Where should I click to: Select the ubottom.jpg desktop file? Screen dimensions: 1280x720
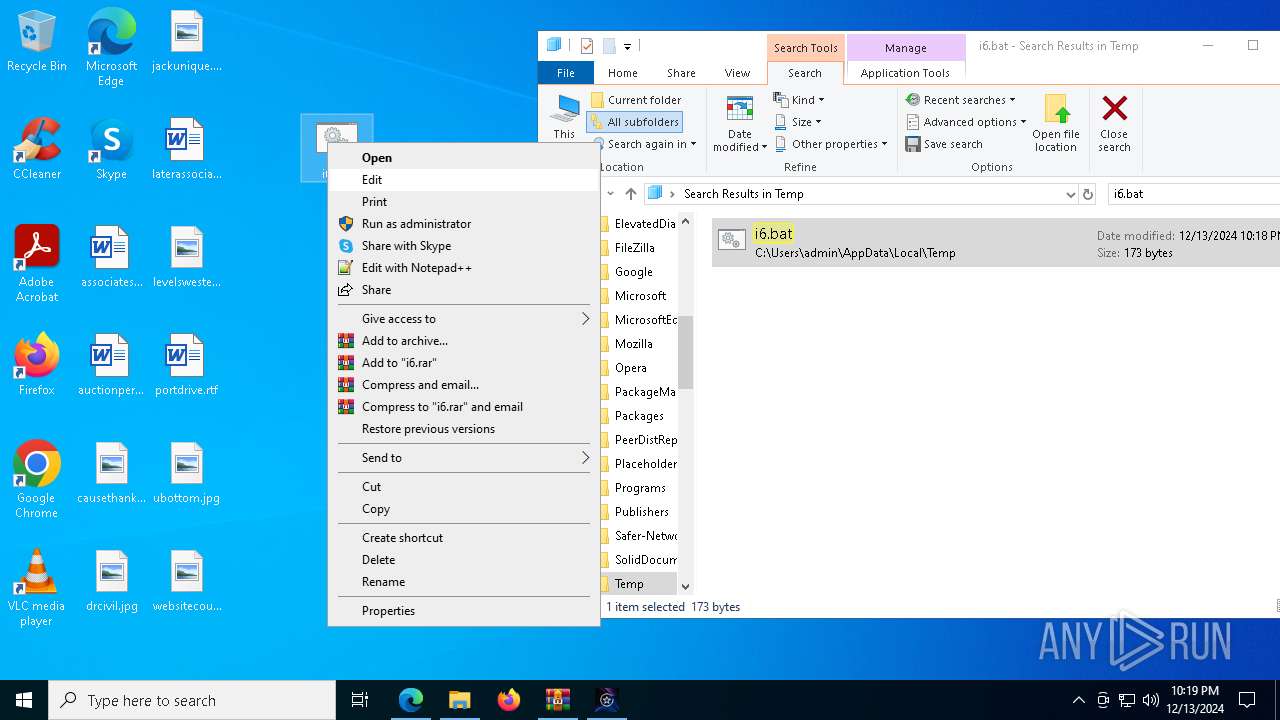coord(186,473)
